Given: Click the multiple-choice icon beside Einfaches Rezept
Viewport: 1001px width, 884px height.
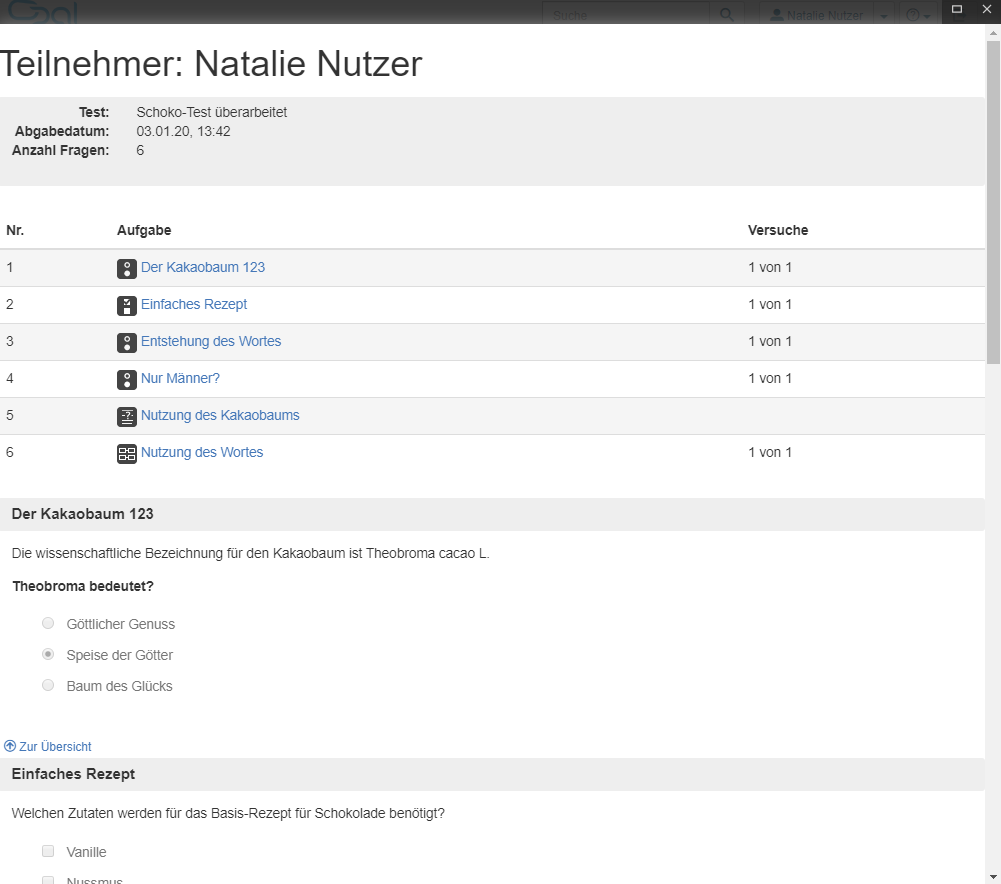Looking at the screenshot, I should [126, 305].
